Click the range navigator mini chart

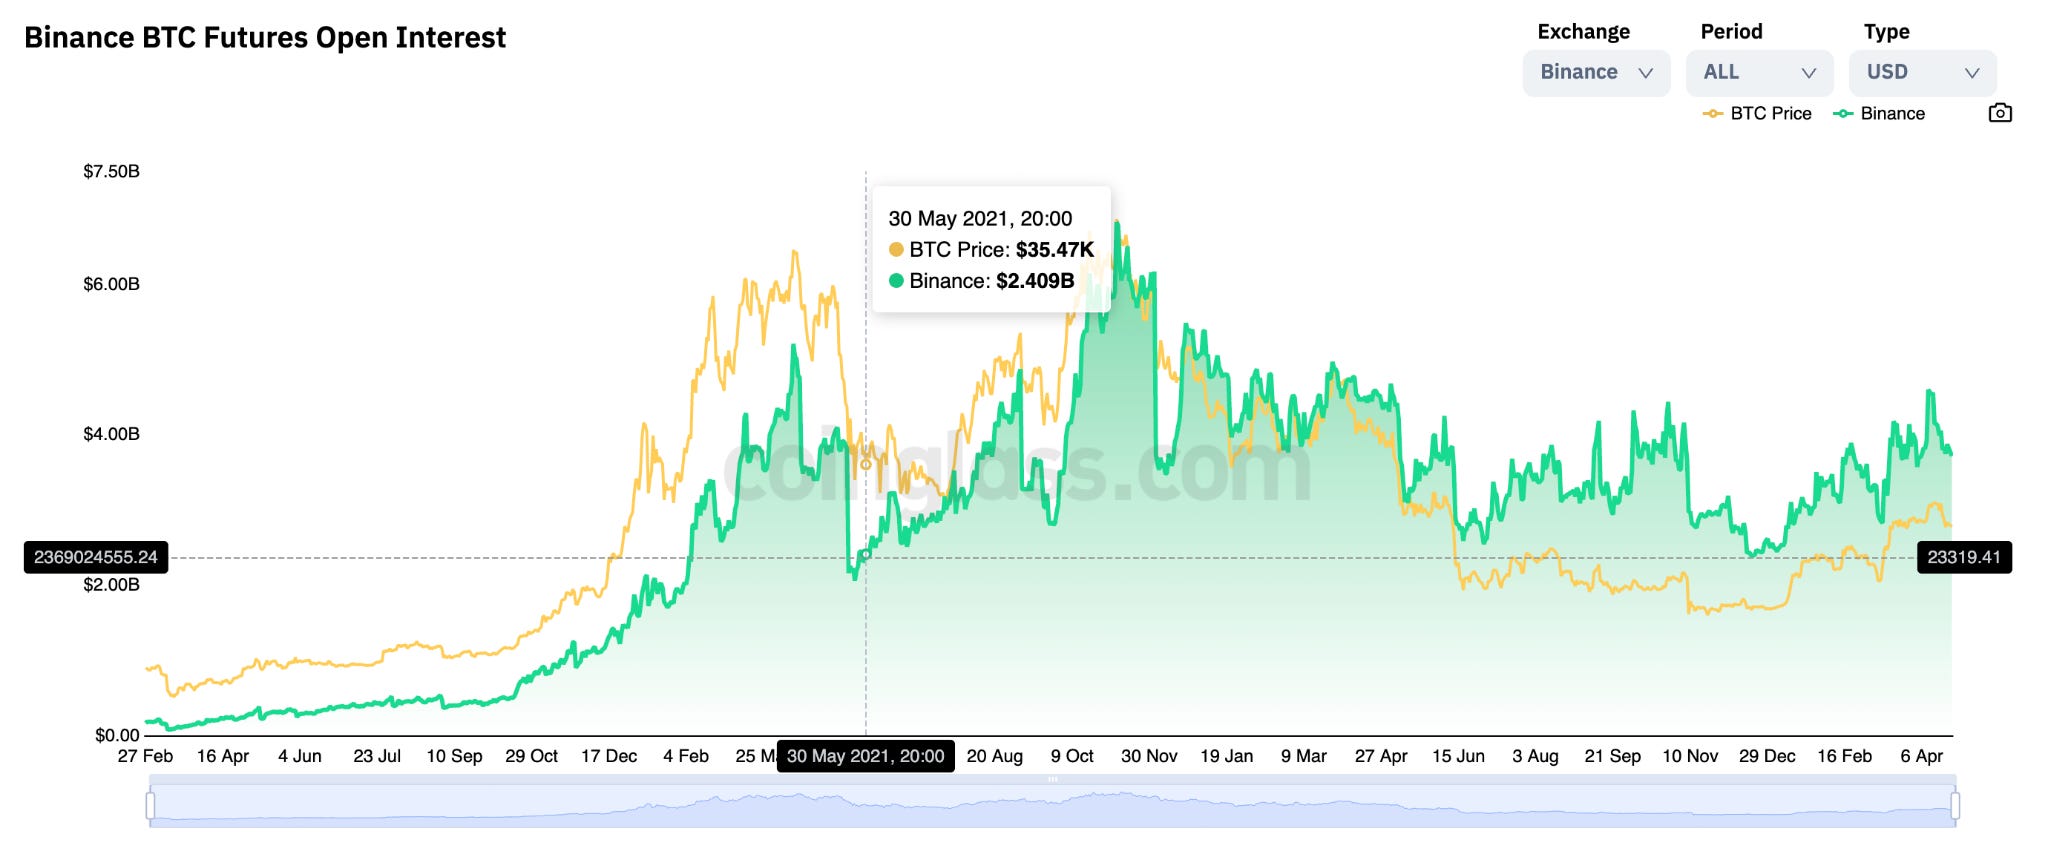(1052, 806)
